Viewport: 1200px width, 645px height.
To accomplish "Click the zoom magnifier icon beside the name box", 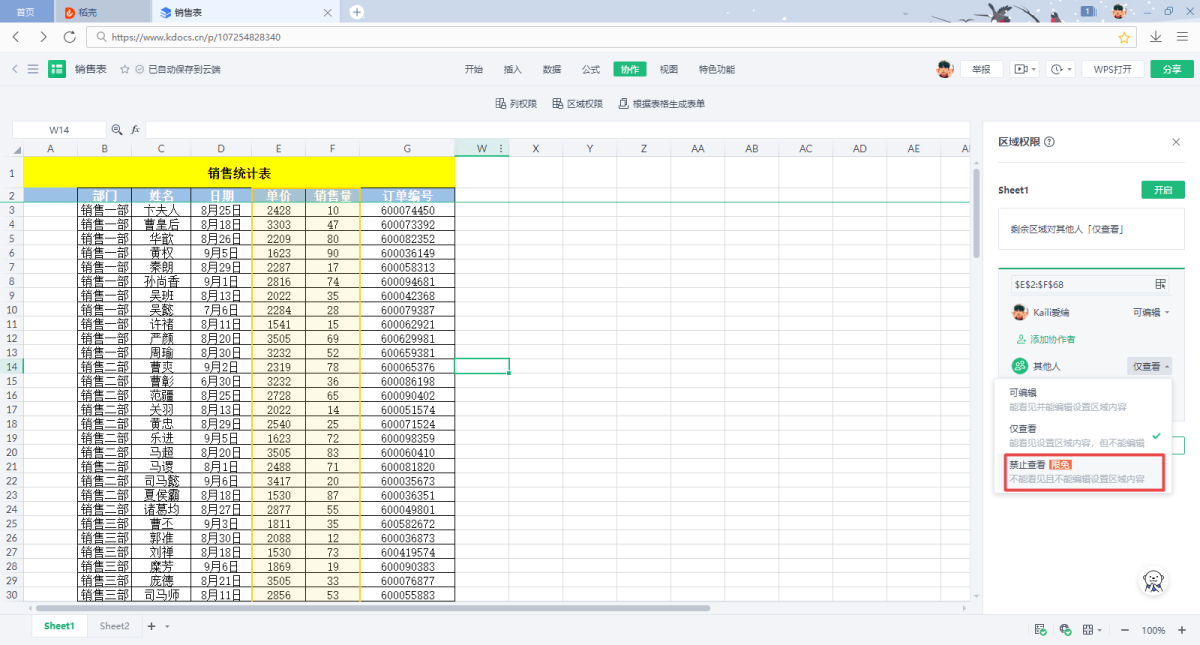I will [x=117, y=130].
